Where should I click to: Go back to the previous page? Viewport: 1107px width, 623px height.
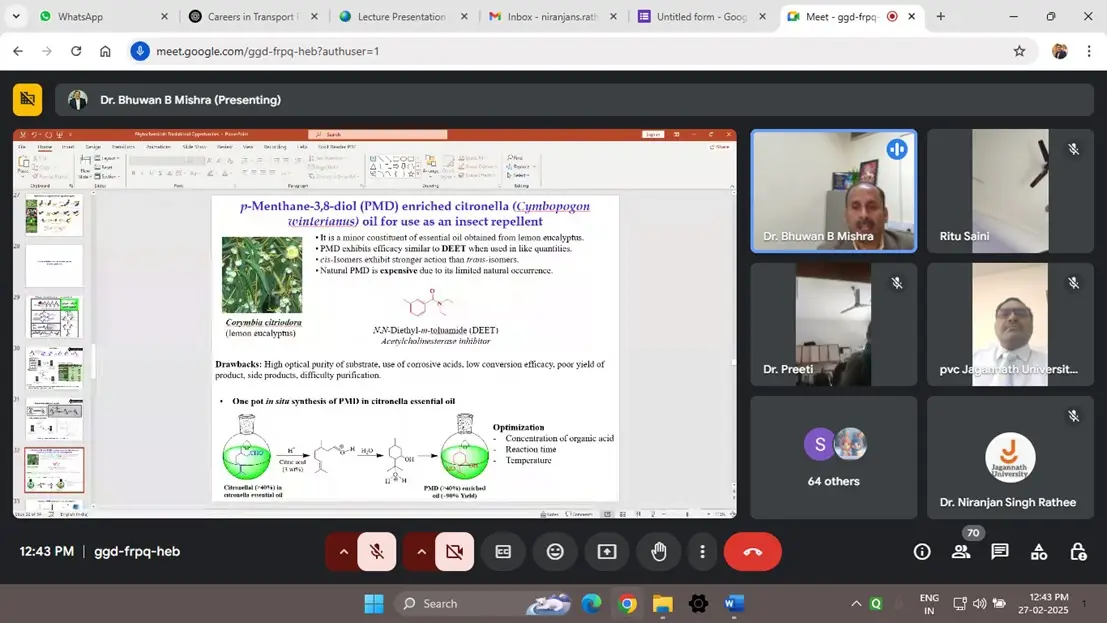click(x=18, y=51)
